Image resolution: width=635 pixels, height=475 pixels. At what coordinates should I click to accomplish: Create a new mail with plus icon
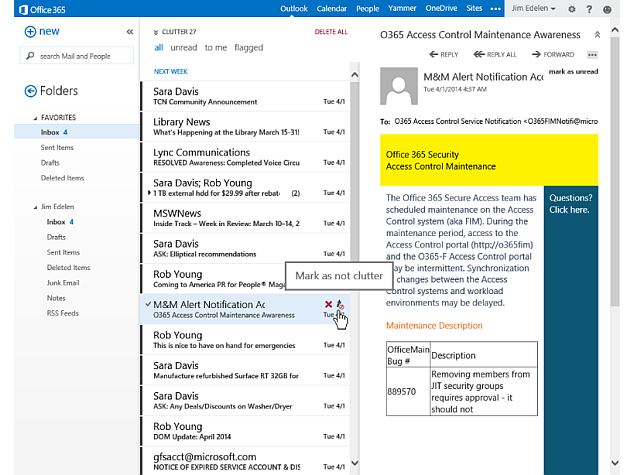point(30,32)
